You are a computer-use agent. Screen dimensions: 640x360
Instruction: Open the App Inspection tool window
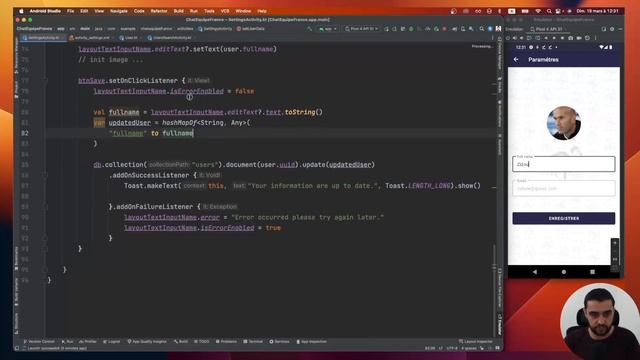pos(311,342)
